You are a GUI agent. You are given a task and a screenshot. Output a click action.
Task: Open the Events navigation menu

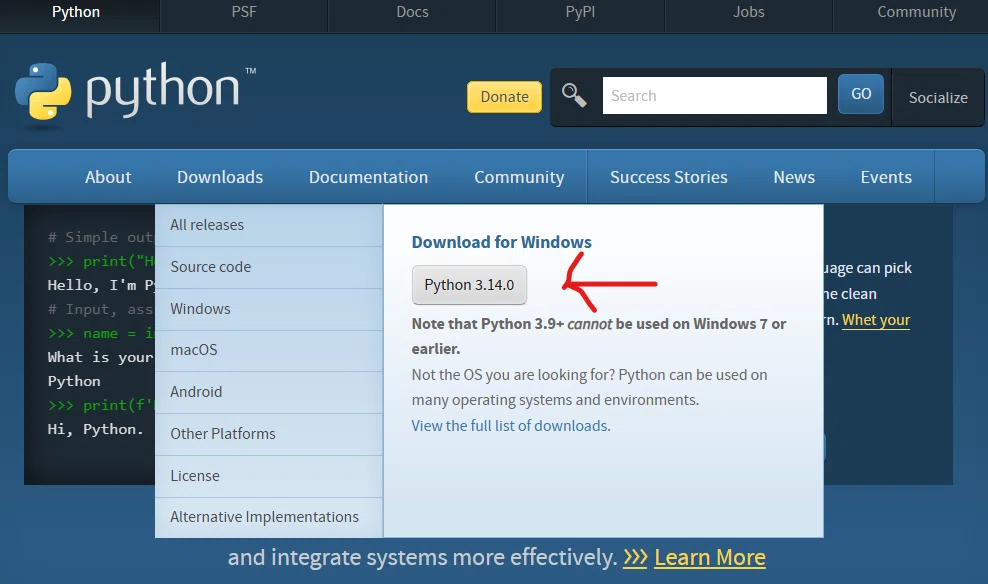pos(886,177)
